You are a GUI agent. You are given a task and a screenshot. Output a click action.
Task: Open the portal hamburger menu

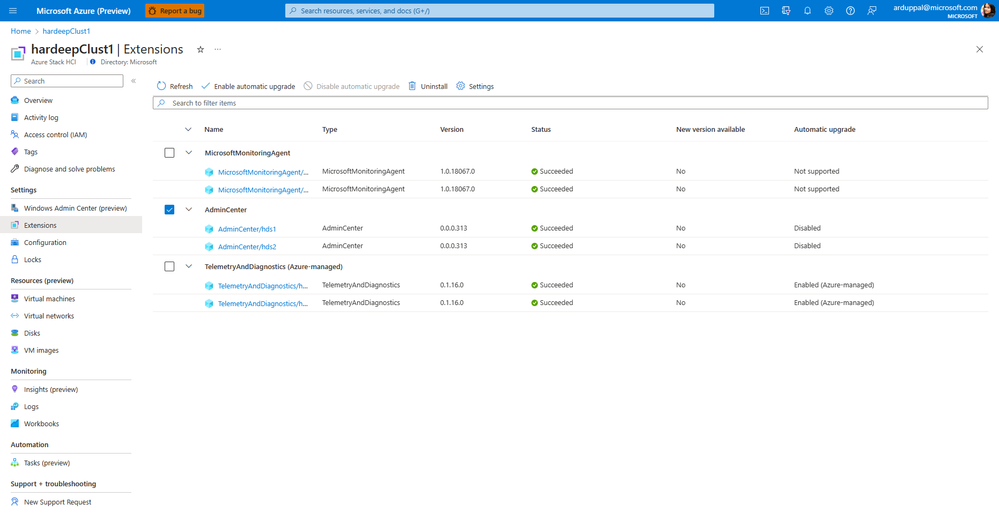click(13, 11)
